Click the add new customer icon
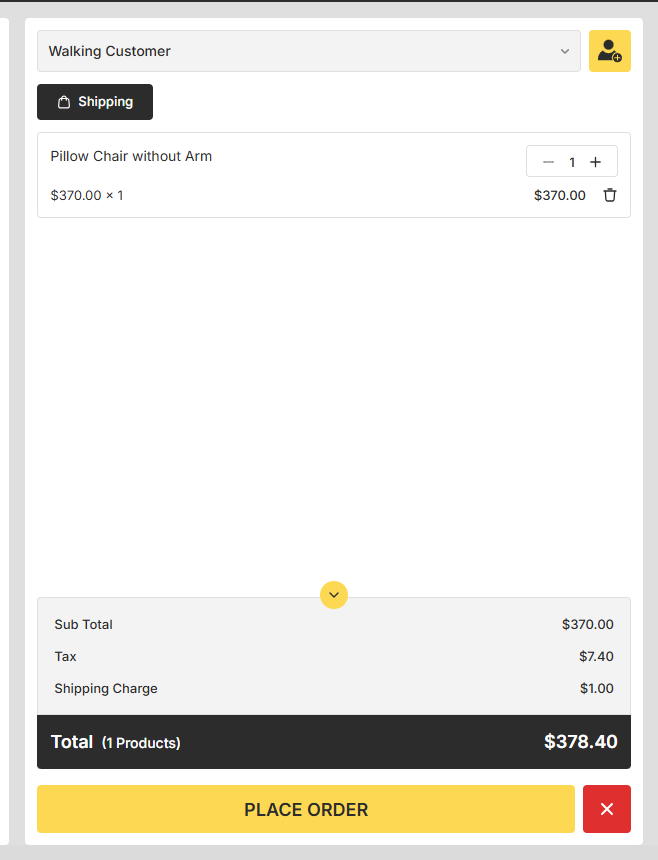 click(x=609, y=51)
